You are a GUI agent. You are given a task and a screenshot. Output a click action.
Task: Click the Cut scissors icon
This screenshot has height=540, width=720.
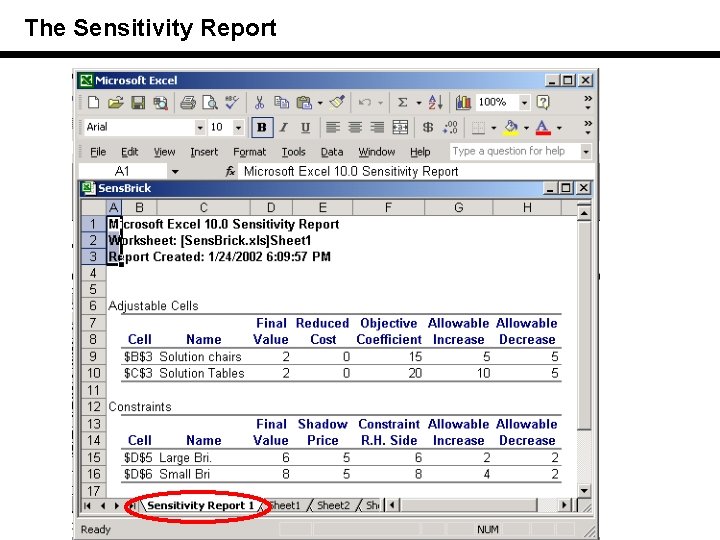click(259, 102)
